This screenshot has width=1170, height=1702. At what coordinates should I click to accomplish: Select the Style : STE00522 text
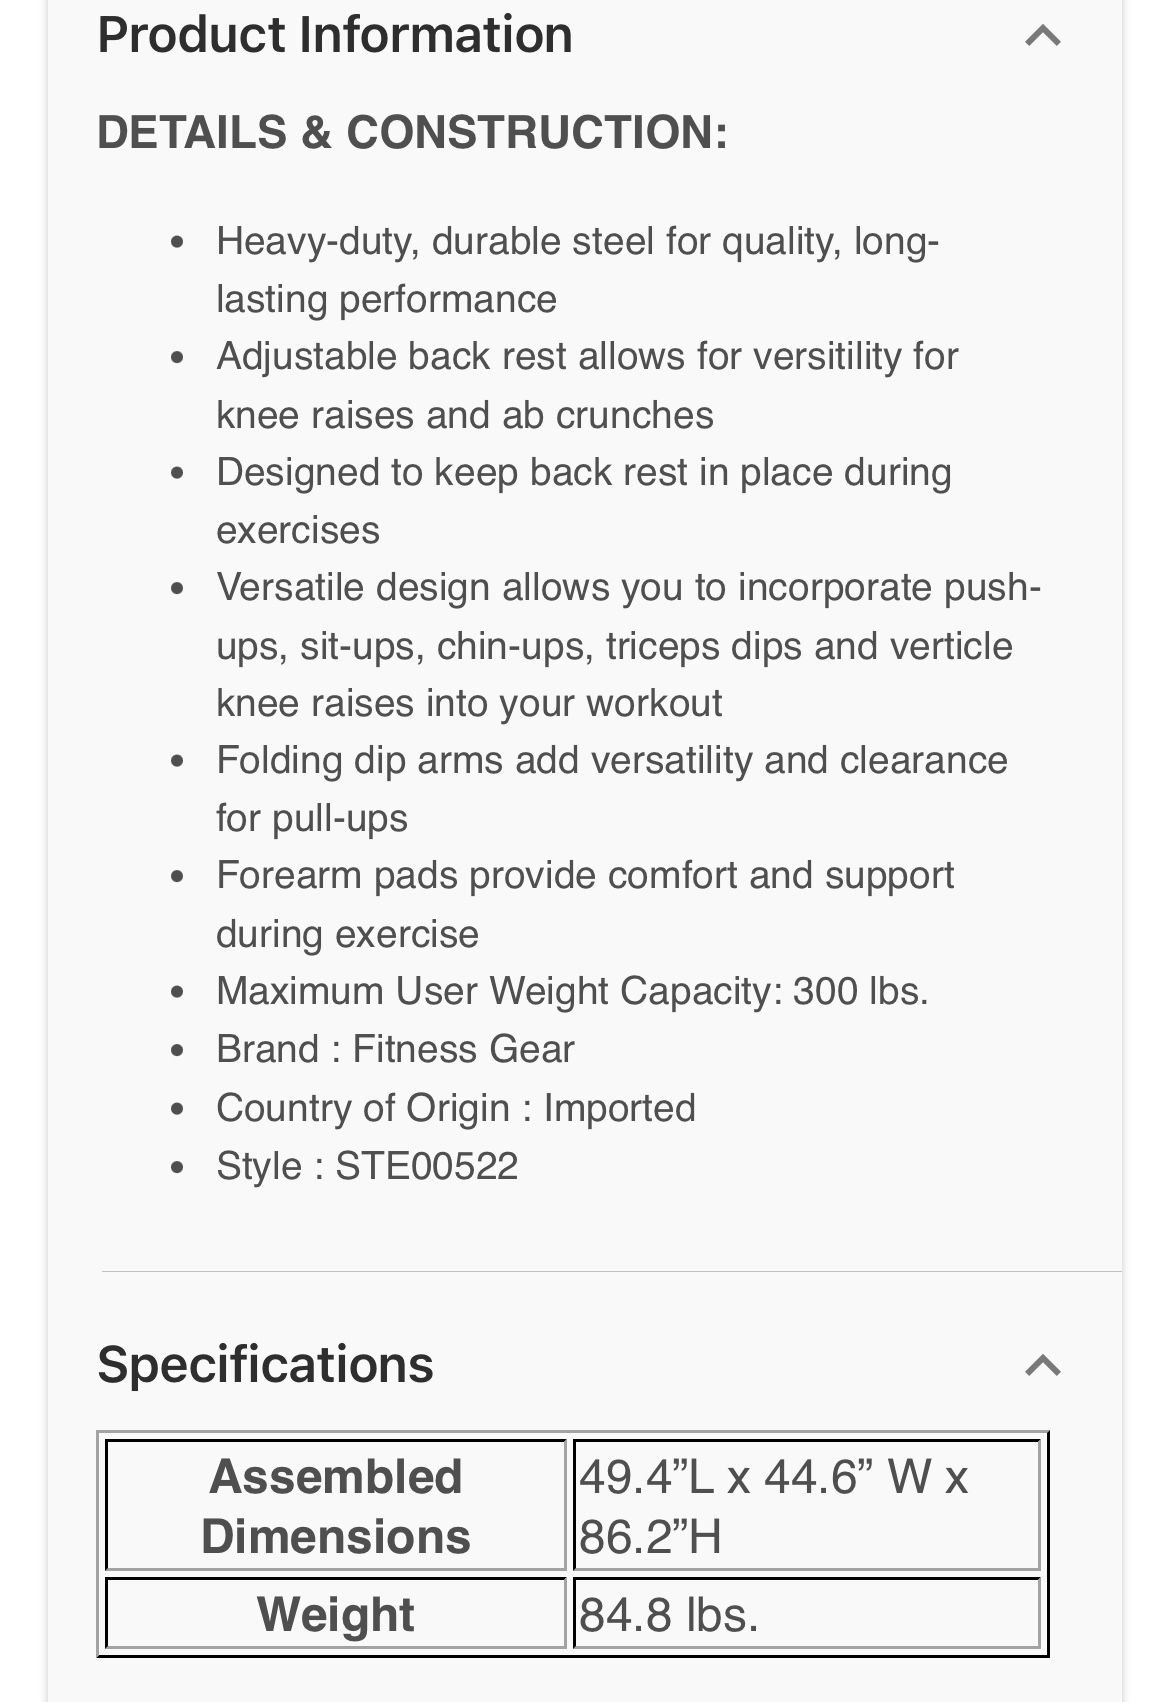[x=367, y=1166]
